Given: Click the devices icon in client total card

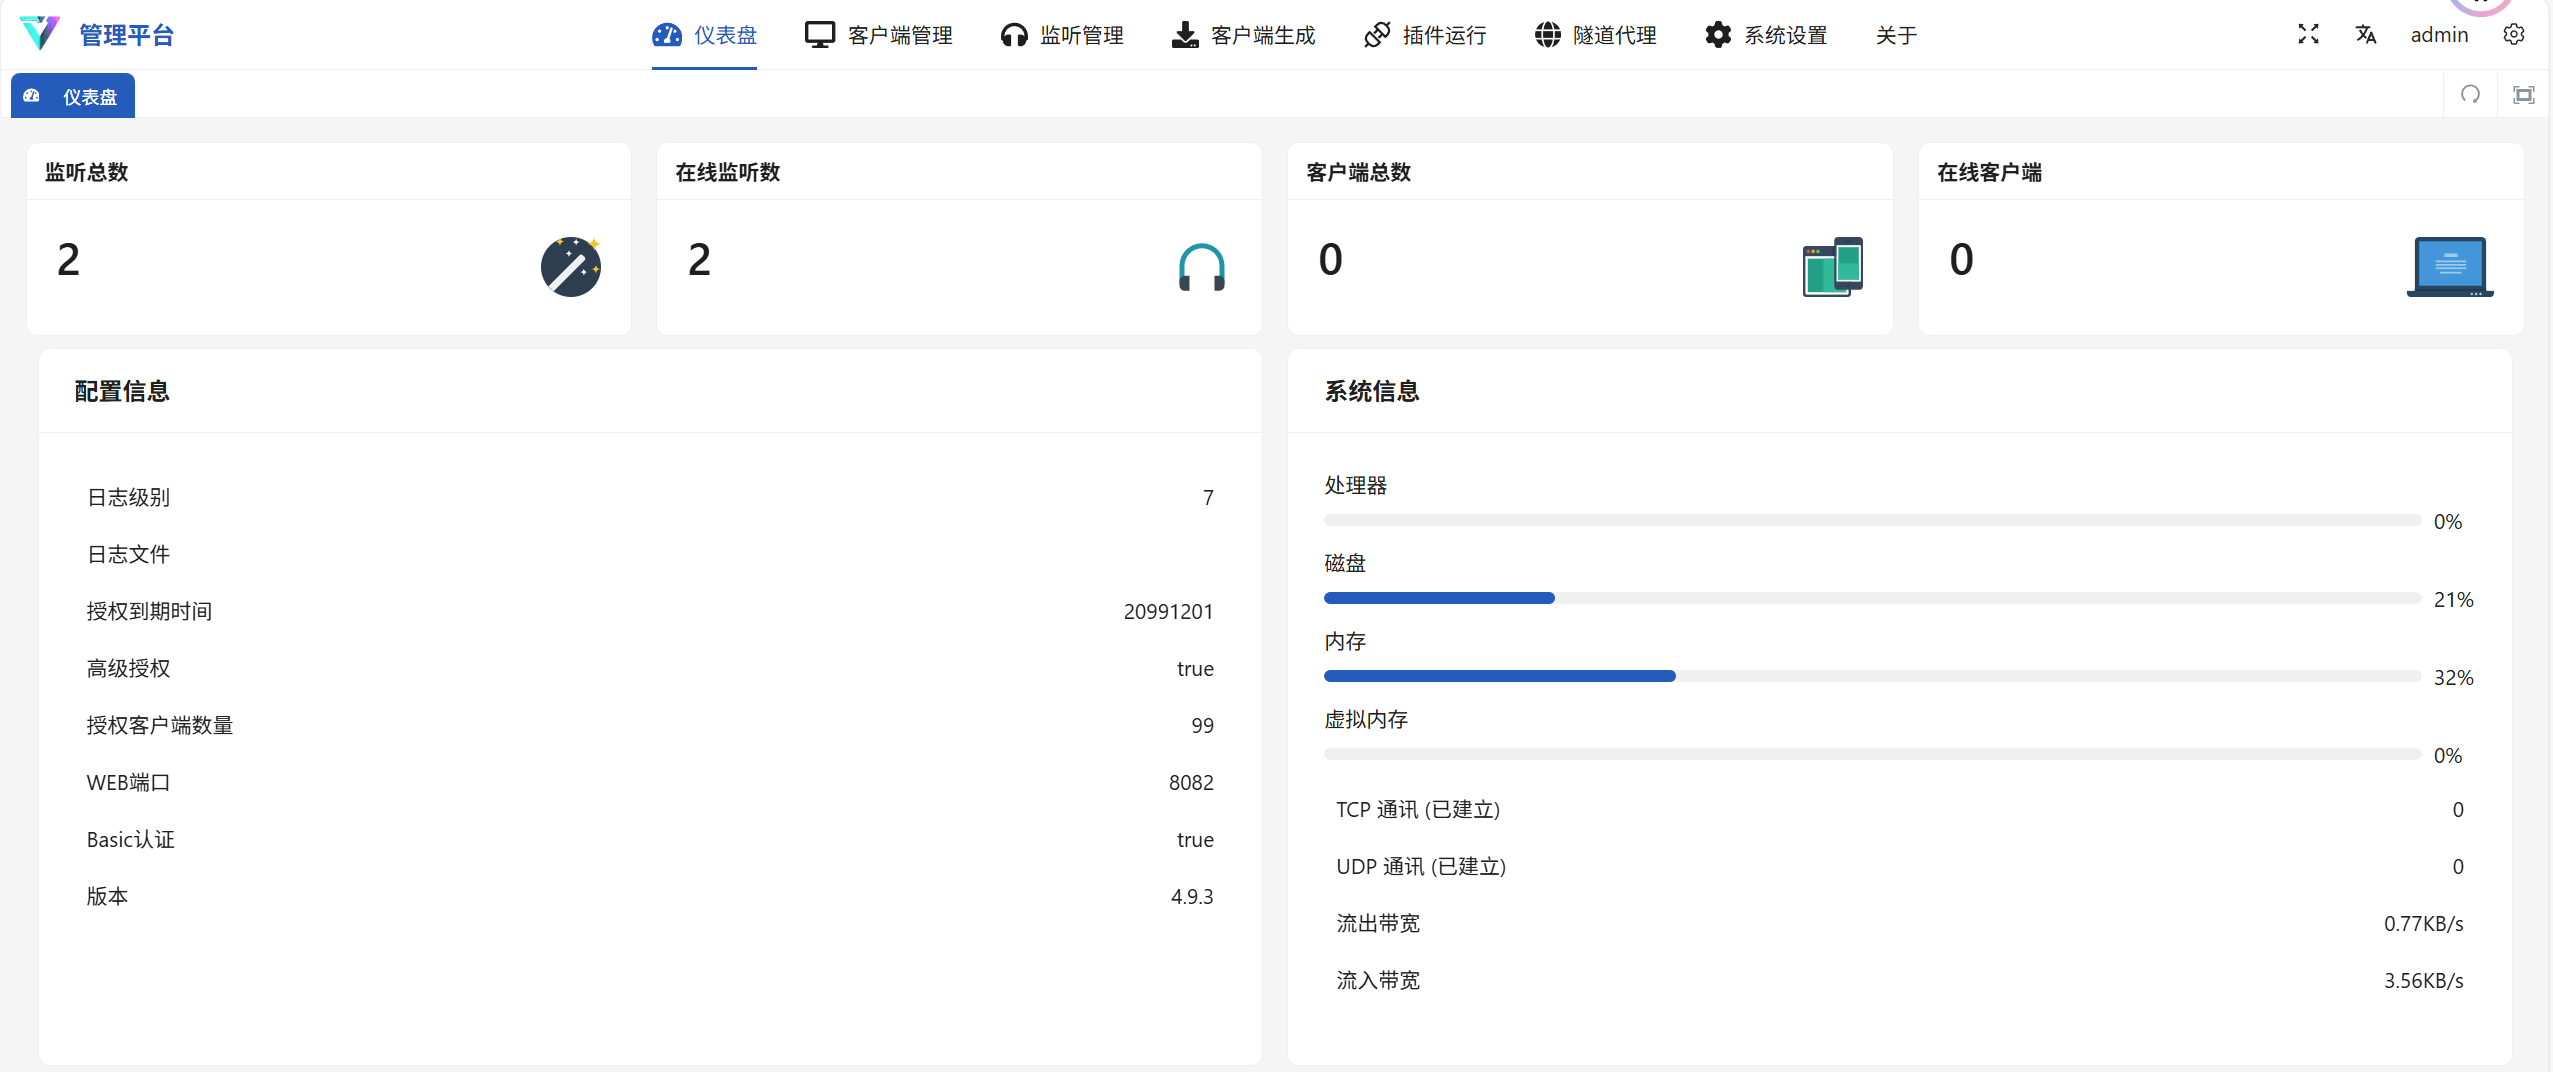Looking at the screenshot, I should point(1832,267).
